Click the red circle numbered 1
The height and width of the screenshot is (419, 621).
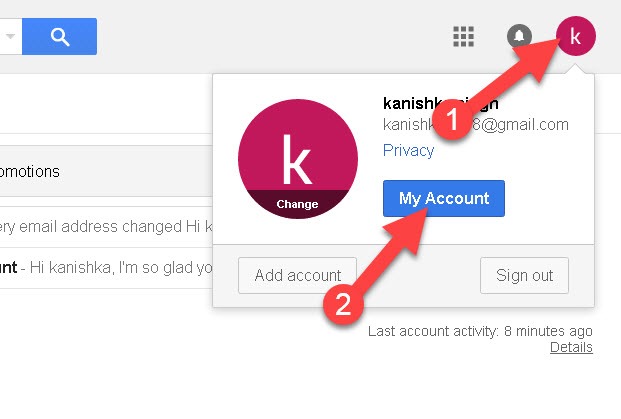coord(452,119)
